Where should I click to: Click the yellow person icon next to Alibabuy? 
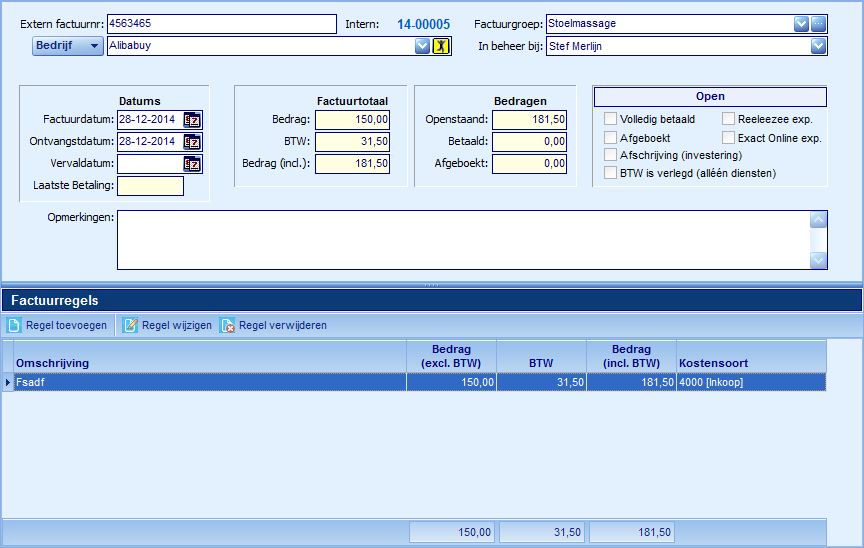click(x=441, y=46)
